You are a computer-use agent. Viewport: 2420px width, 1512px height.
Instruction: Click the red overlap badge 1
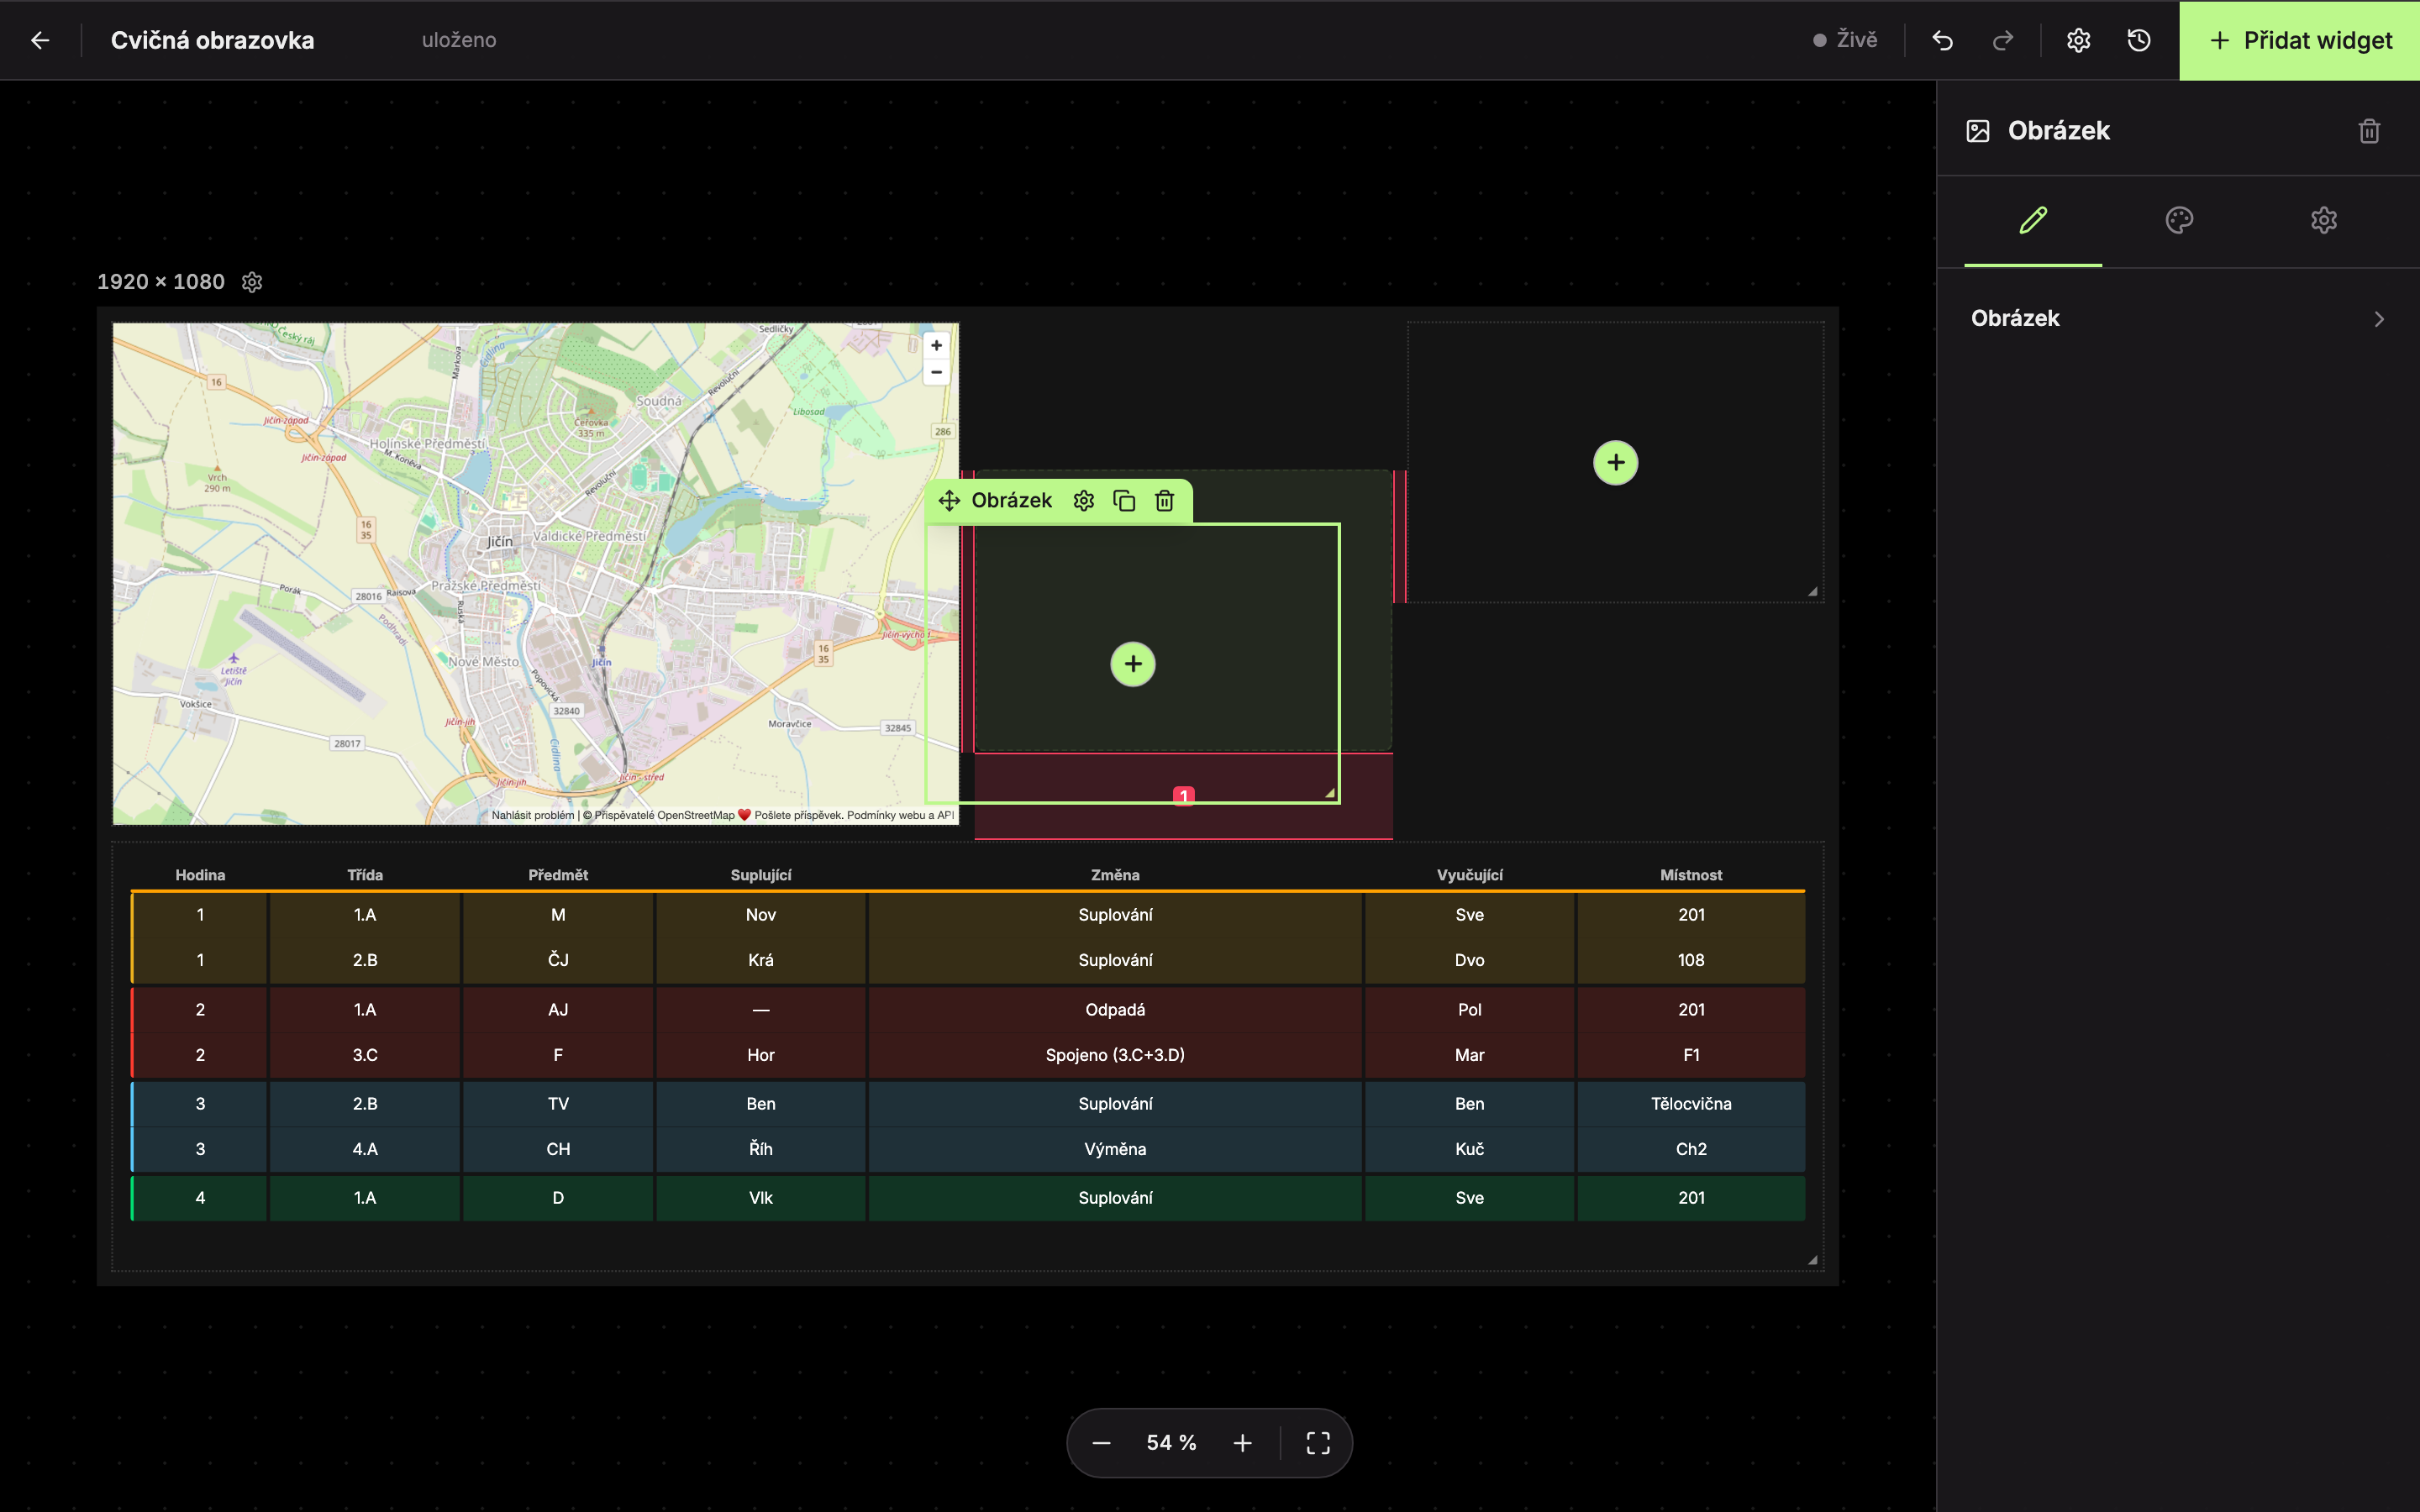1184,796
